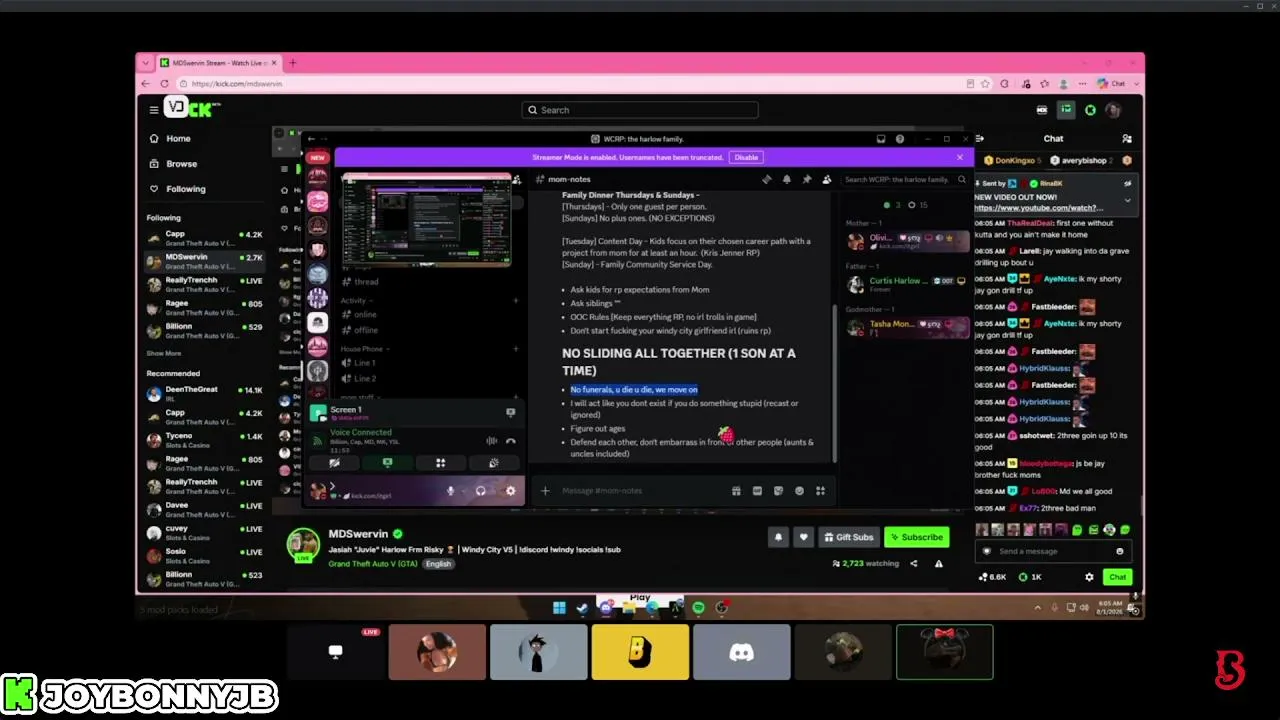This screenshot has width=1280, height=720.
Task: Open the browser Copilot Chat button
Action: click(1112, 84)
